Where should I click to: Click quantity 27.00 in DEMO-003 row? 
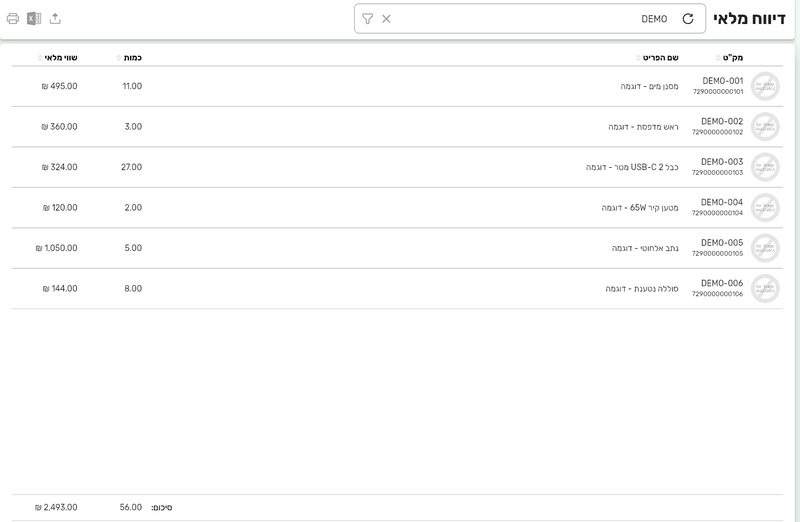click(x=131, y=167)
